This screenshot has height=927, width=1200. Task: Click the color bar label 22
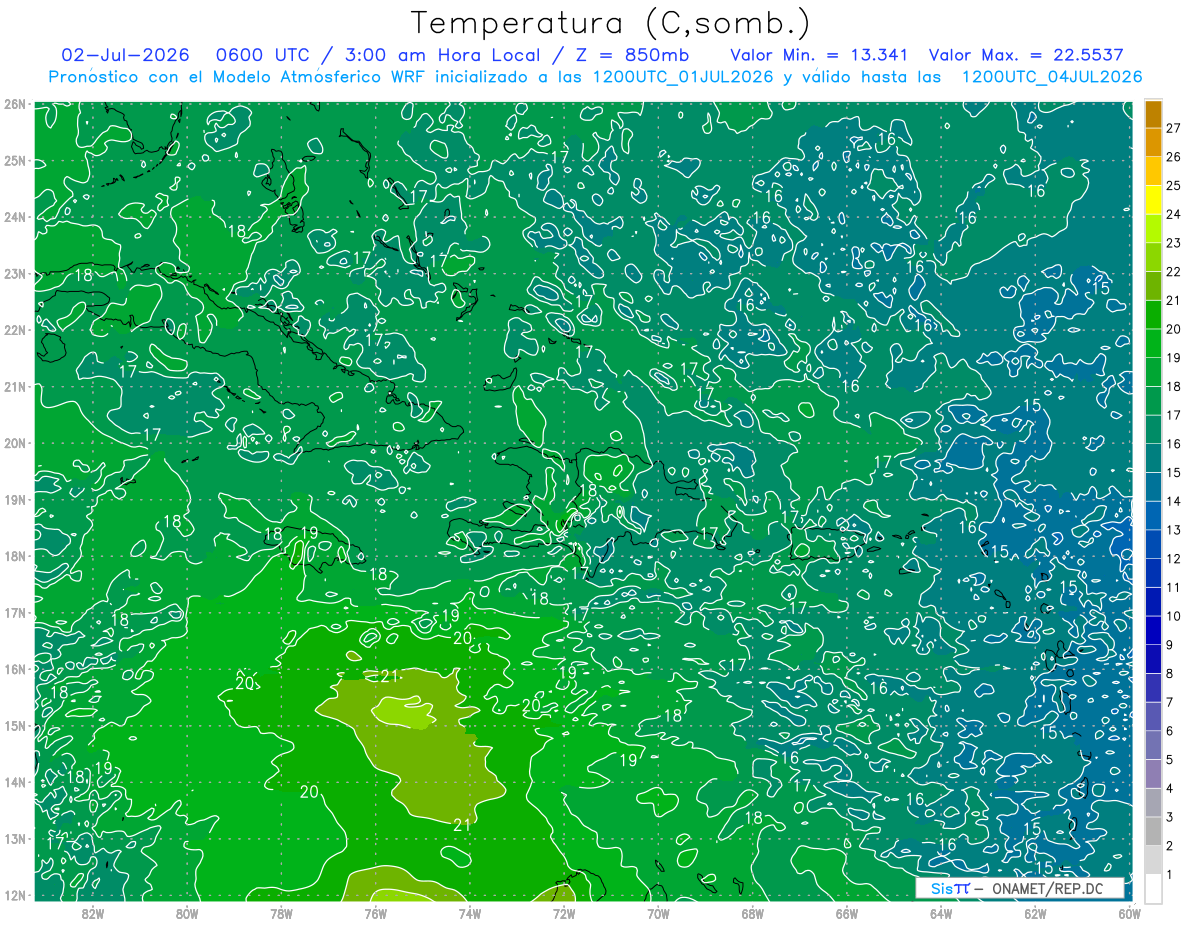pyautogui.click(x=1173, y=271)
